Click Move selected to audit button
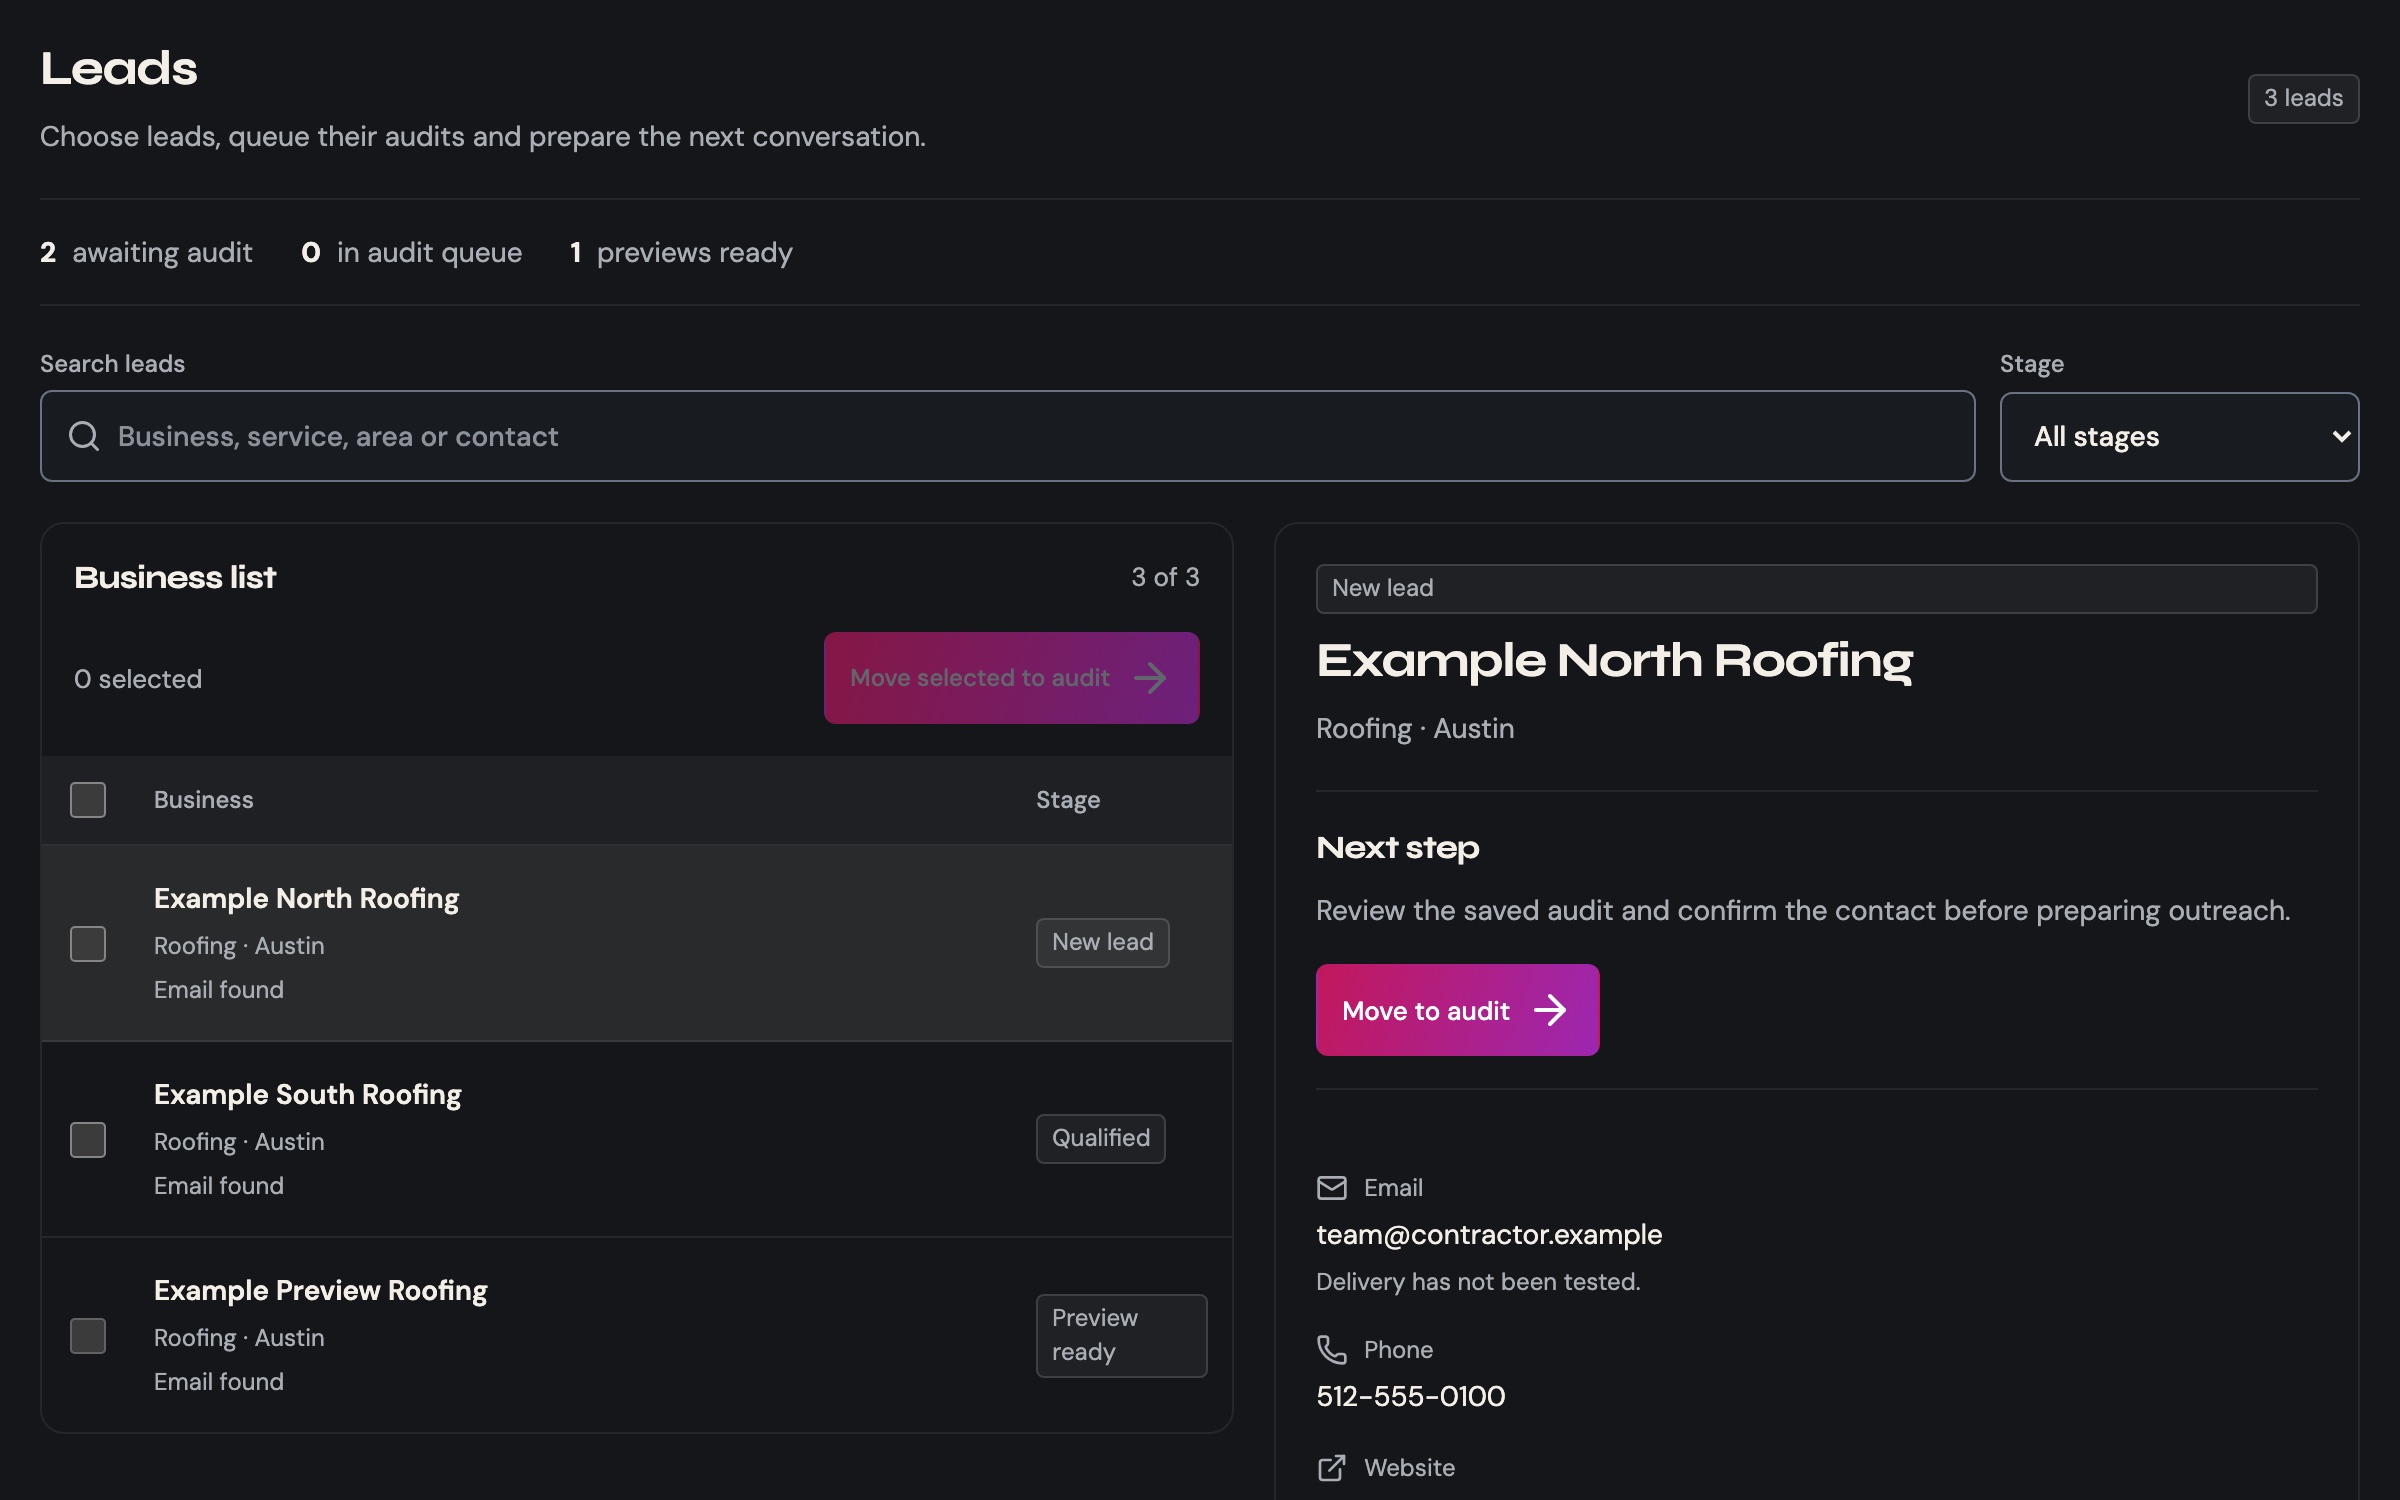 tap(1011, 678)
